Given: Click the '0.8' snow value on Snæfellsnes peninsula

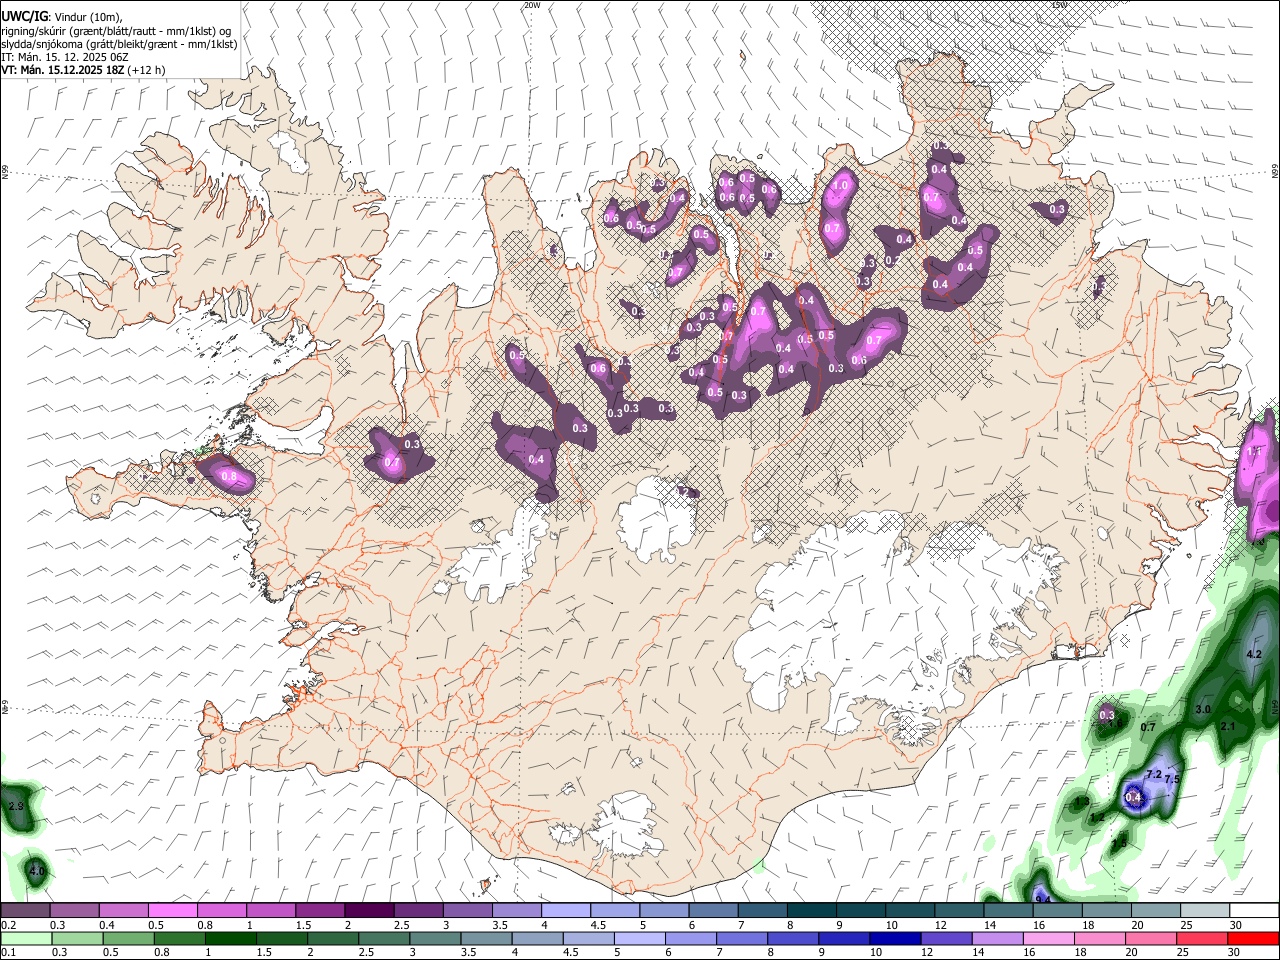Looking at the screenshot, I should [229, 477].
